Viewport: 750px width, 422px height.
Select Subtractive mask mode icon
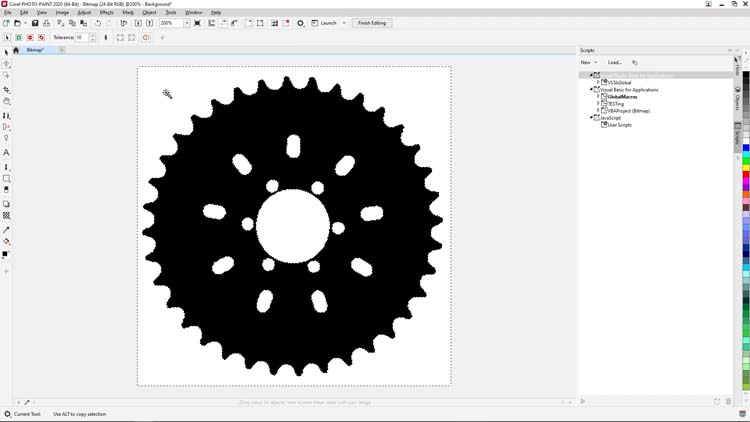click(x=30, y=37)
